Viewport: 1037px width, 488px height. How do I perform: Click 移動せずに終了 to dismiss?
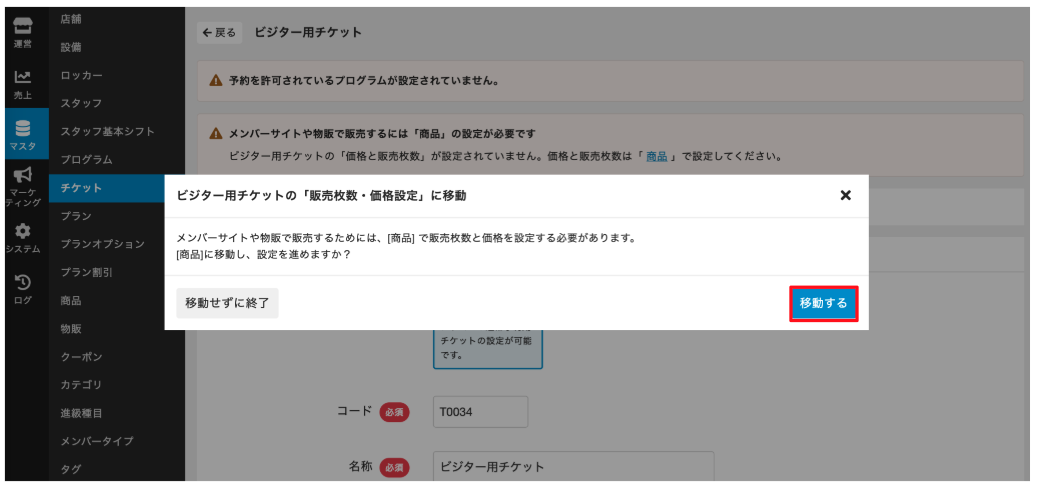(x=227, y=302)
